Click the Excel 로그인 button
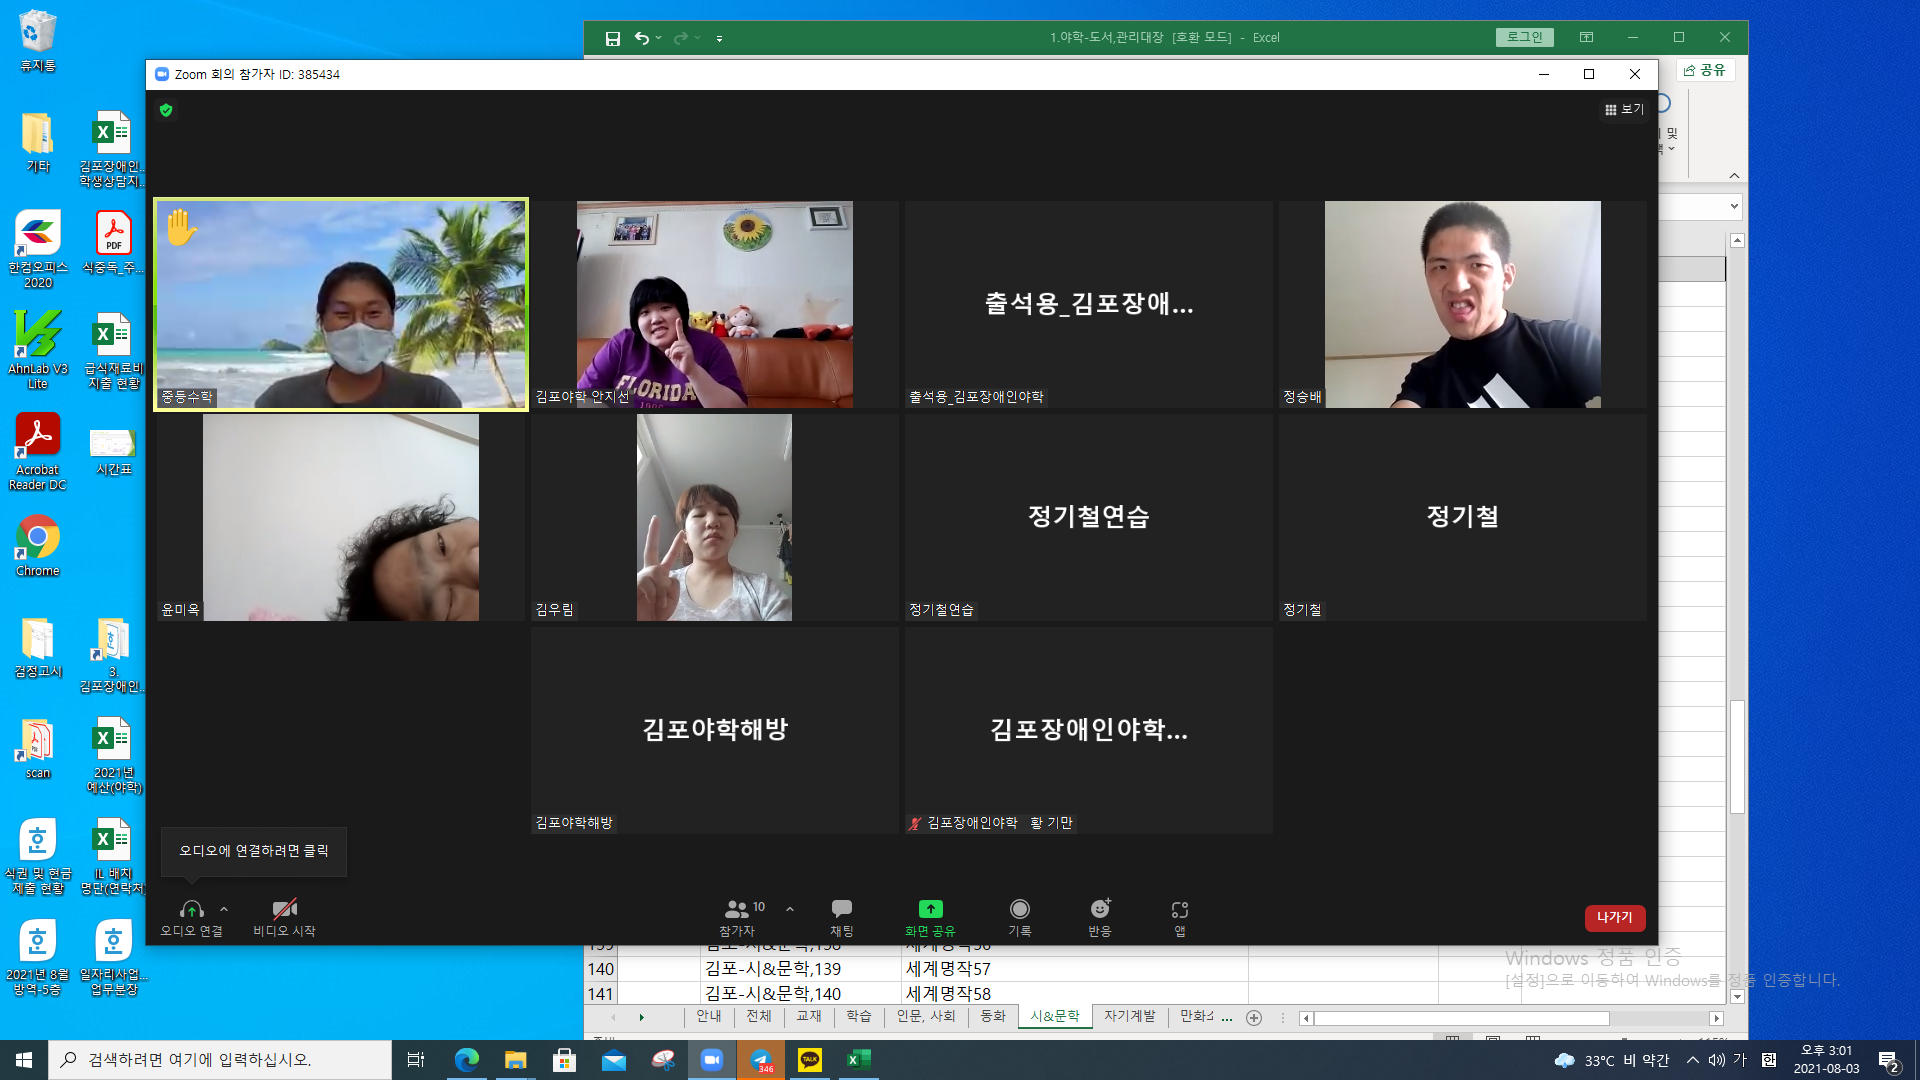This screenshot has height=1080, width=1920. [1524, 37]
